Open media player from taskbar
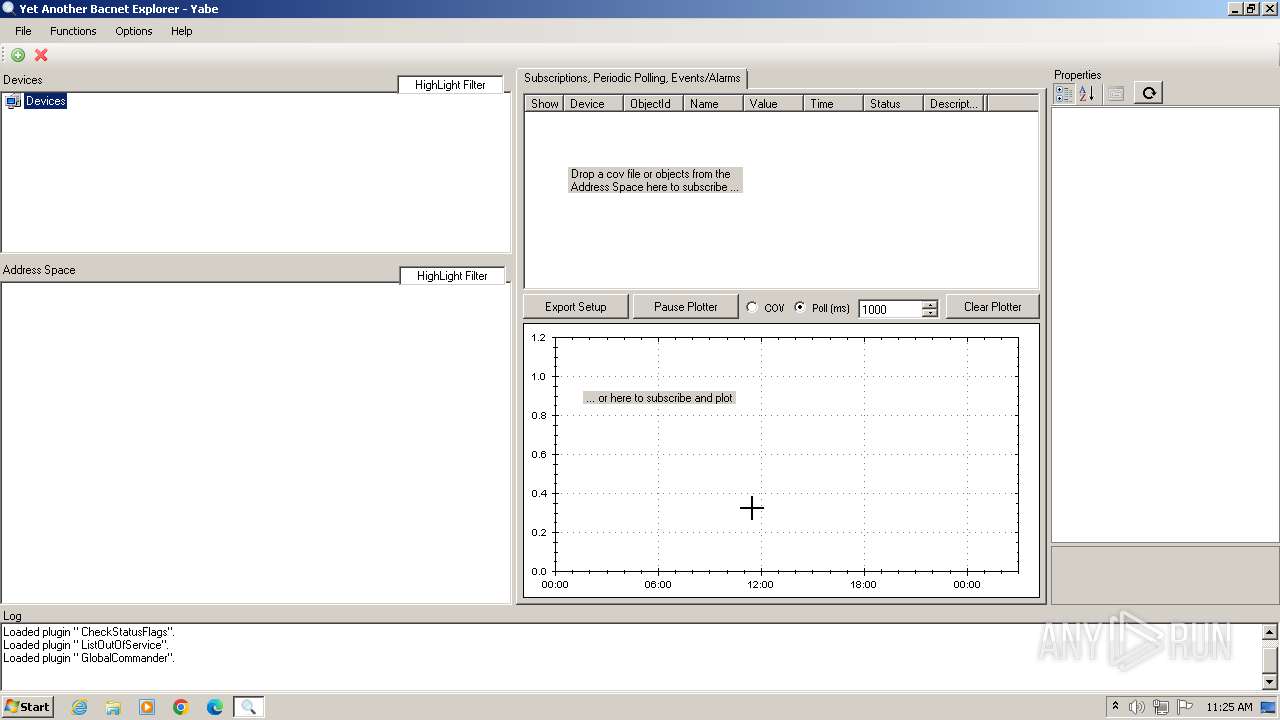Image resolution: width=1280 pixels, height=720 pixels. pyautogui.click(x=147, y=707)
